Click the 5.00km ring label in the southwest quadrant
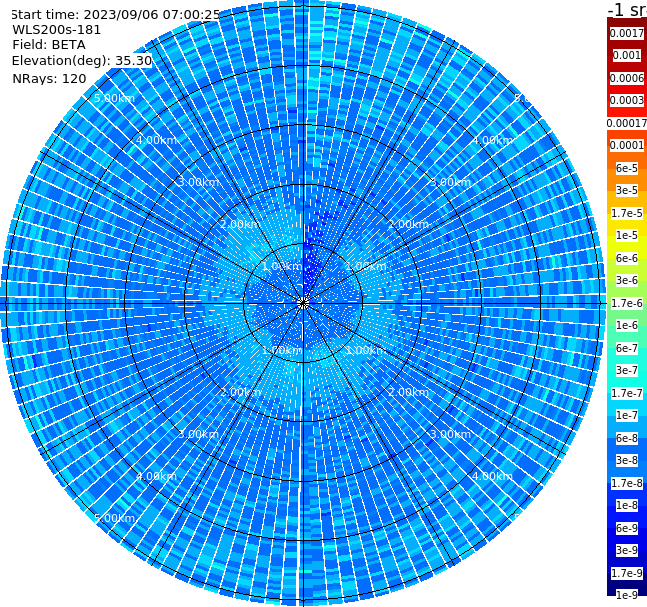The image size is (647, 607). click(114, 518)
